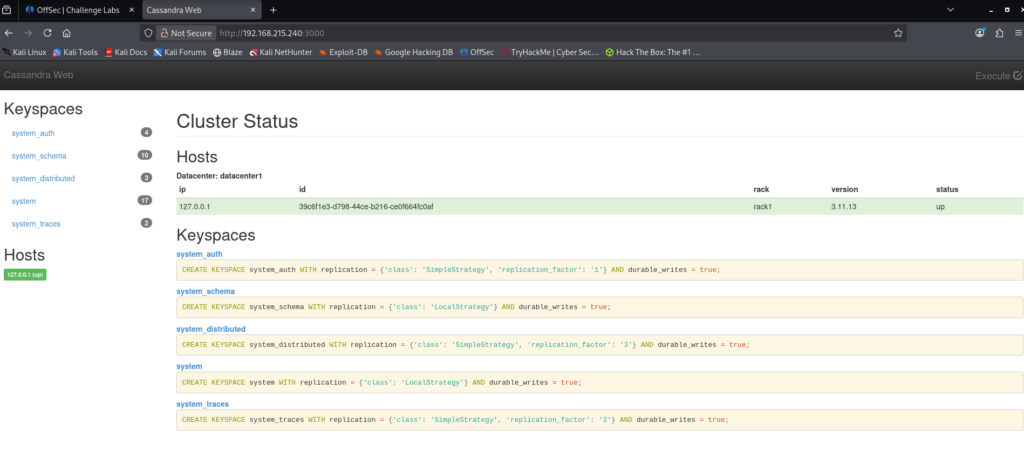Click the URL address field
Screen dimensions: 1024x458
click(x=500, y=32)
